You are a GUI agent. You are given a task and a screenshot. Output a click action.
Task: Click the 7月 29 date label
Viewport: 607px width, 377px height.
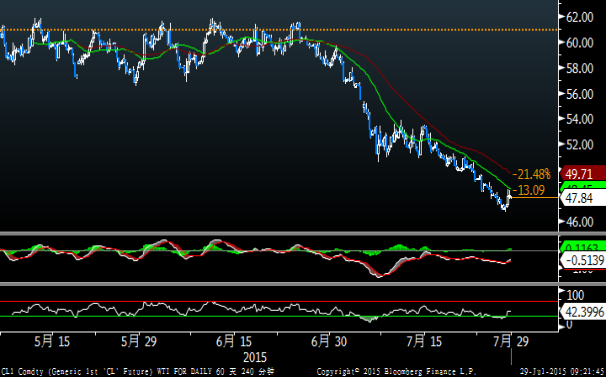[511, 341]
